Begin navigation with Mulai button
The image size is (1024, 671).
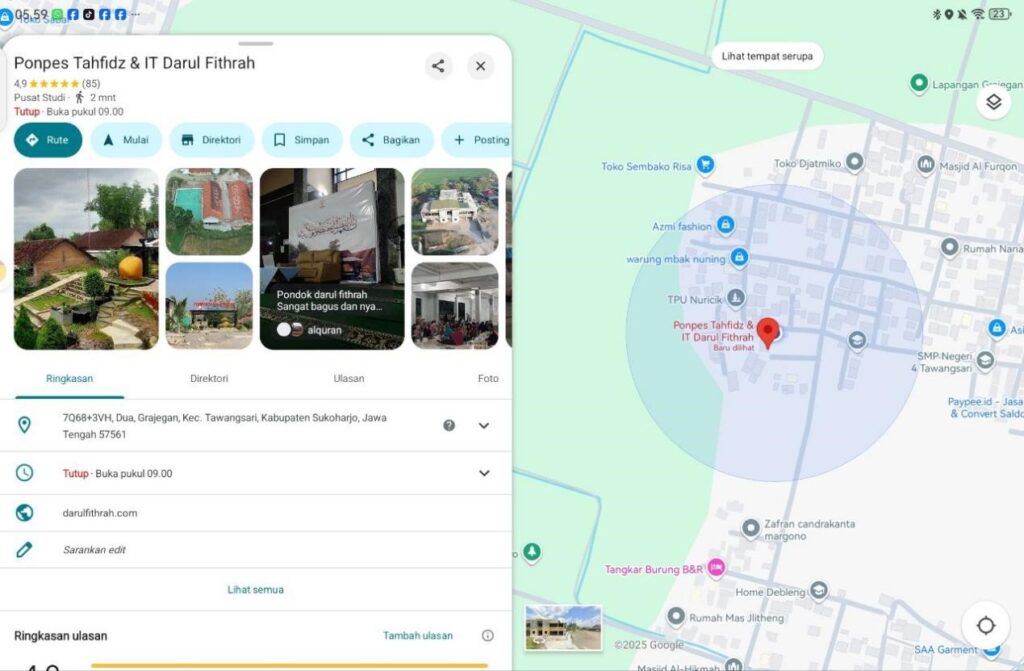click(x=126, y=140)
